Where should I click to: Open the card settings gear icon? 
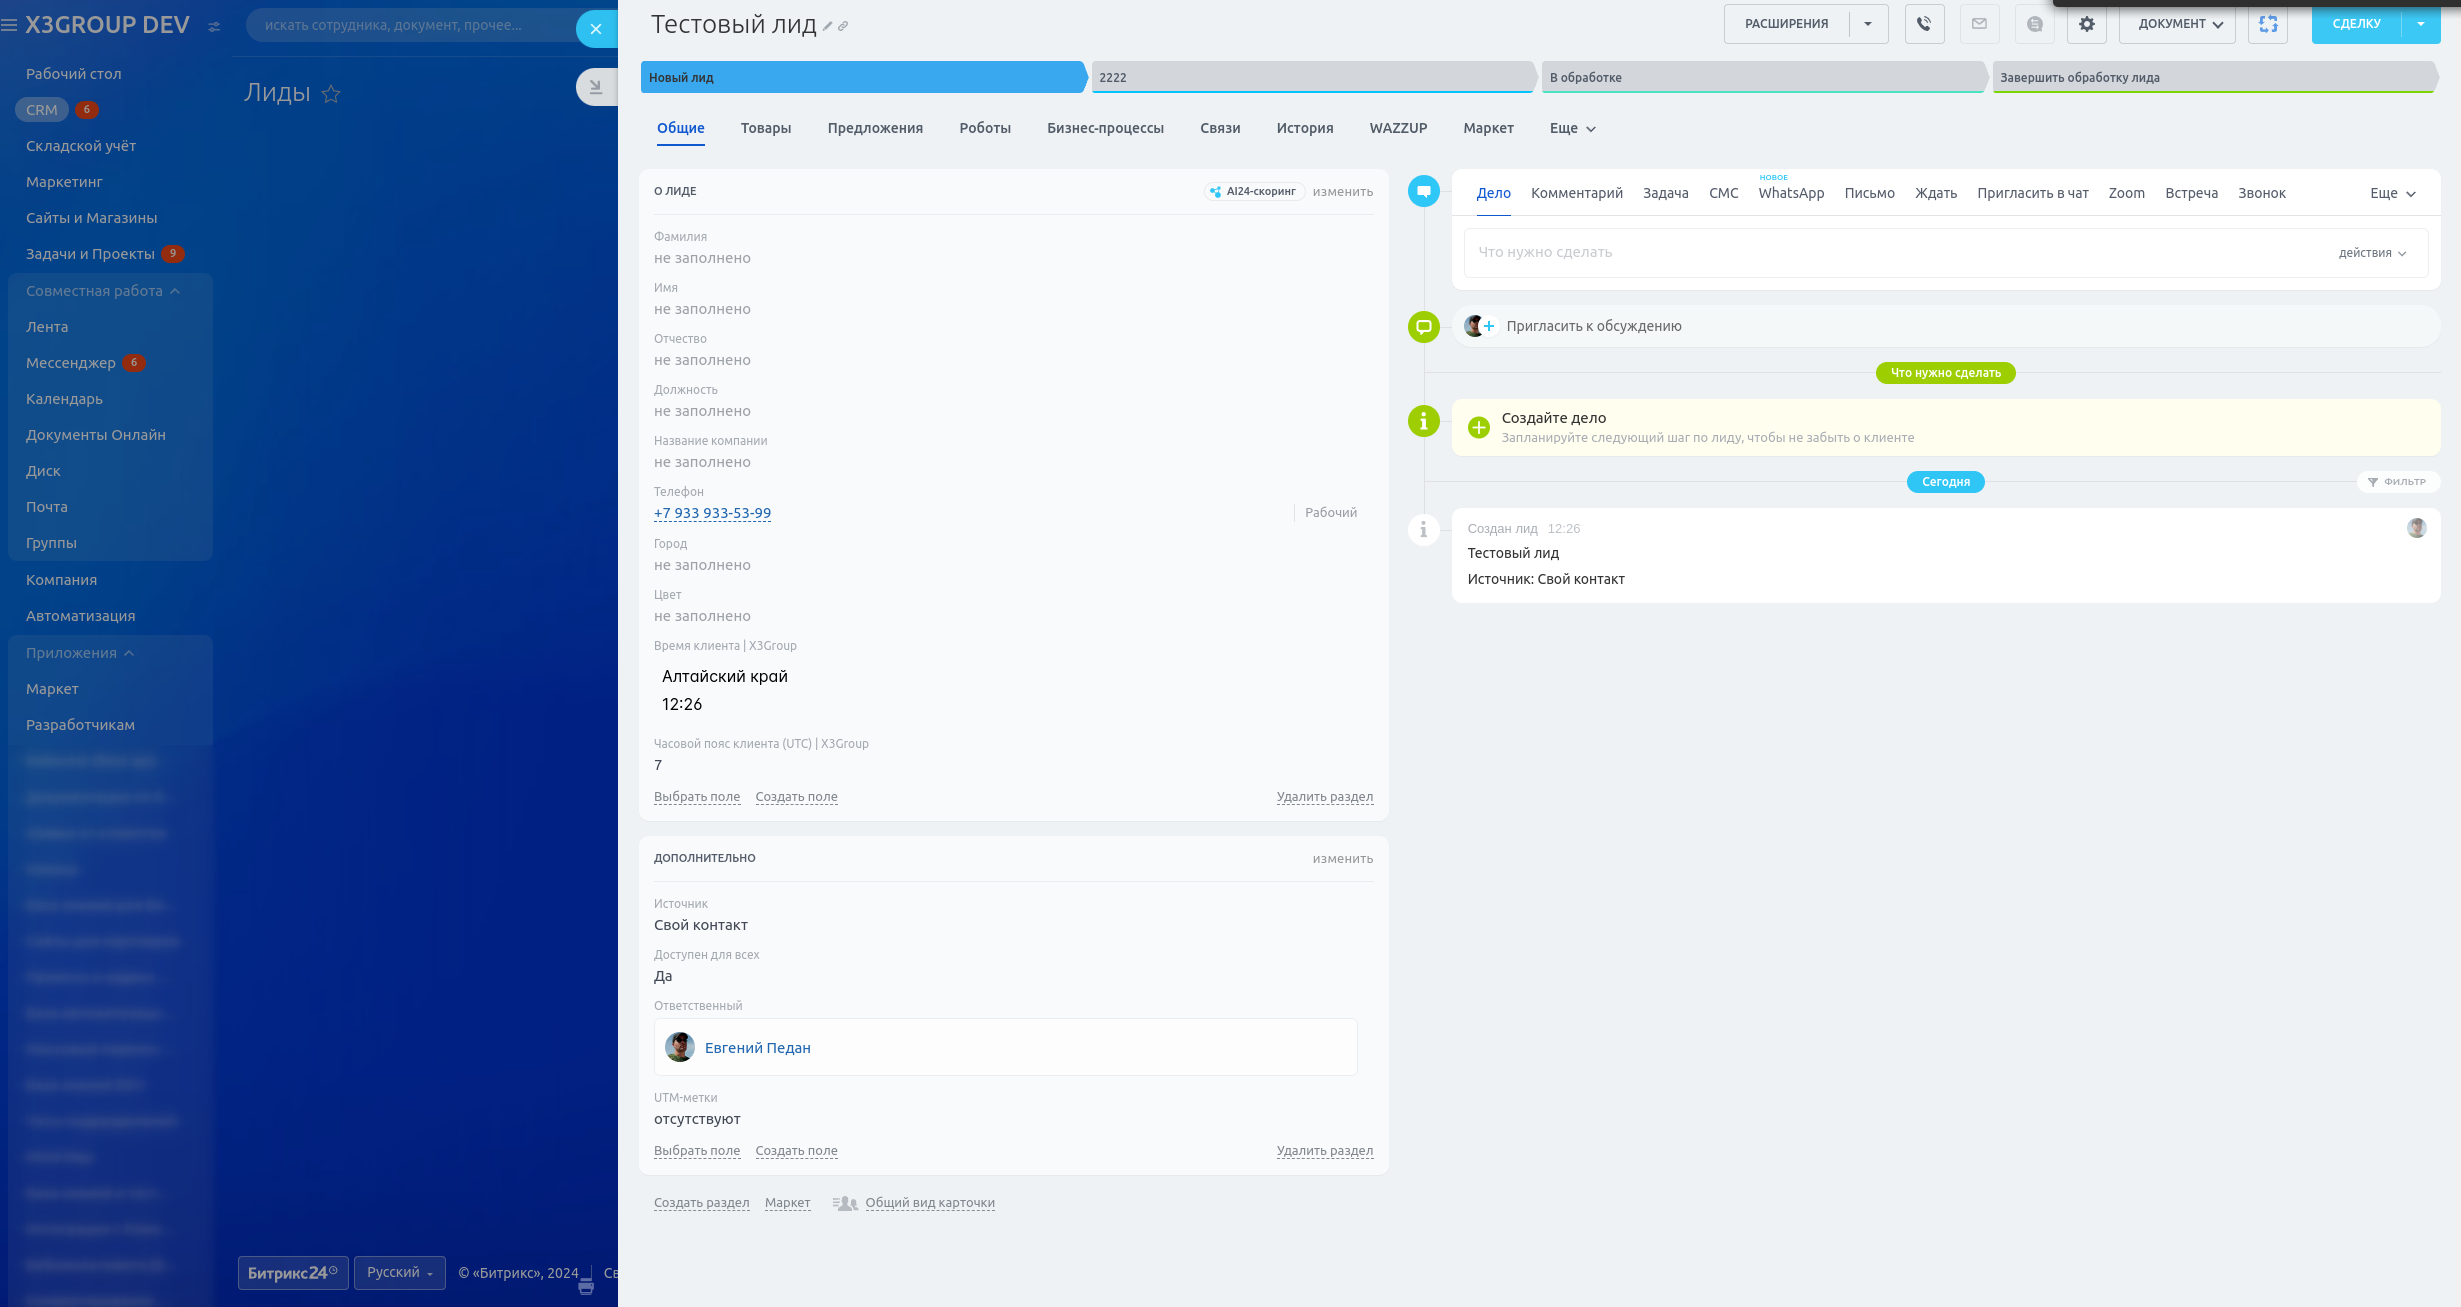2086,24
